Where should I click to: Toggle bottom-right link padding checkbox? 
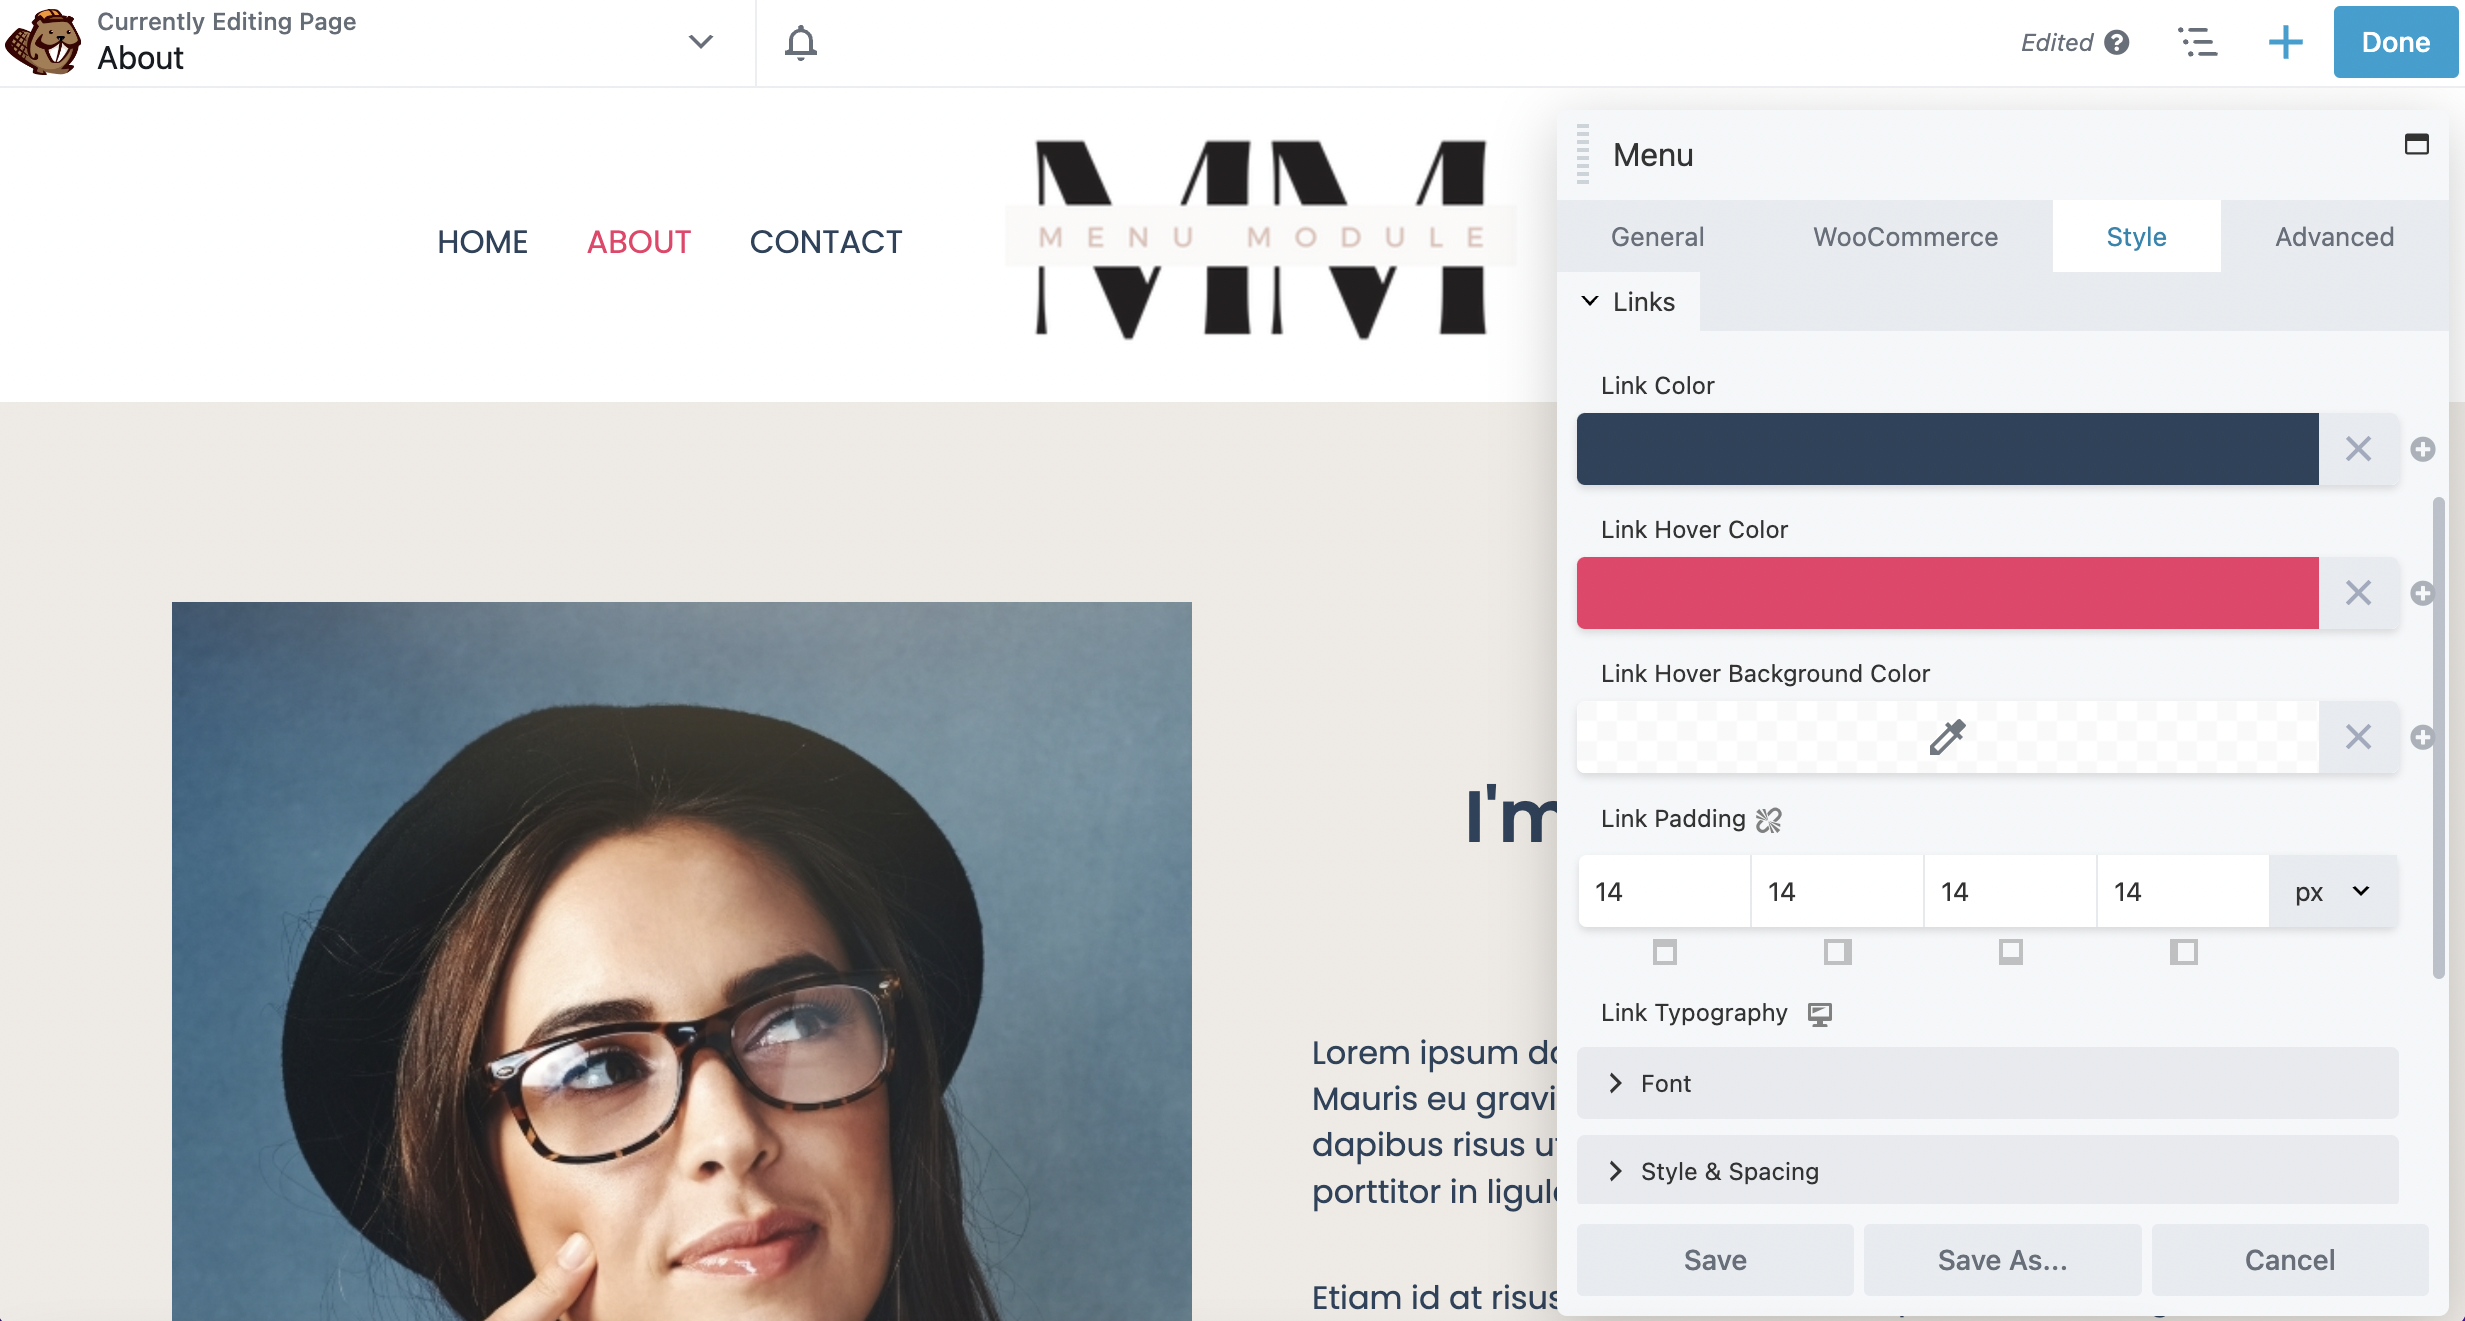(x=2183, y=951)
